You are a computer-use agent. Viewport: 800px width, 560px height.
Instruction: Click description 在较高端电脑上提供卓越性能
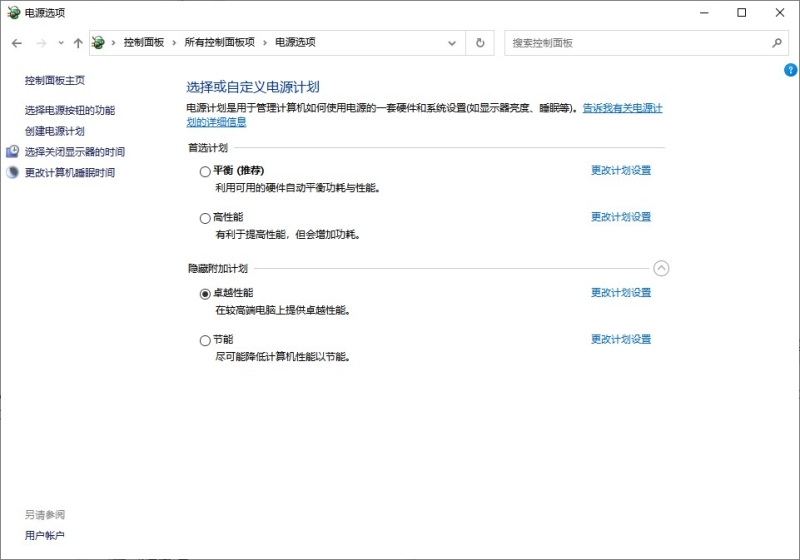point(282,310)
